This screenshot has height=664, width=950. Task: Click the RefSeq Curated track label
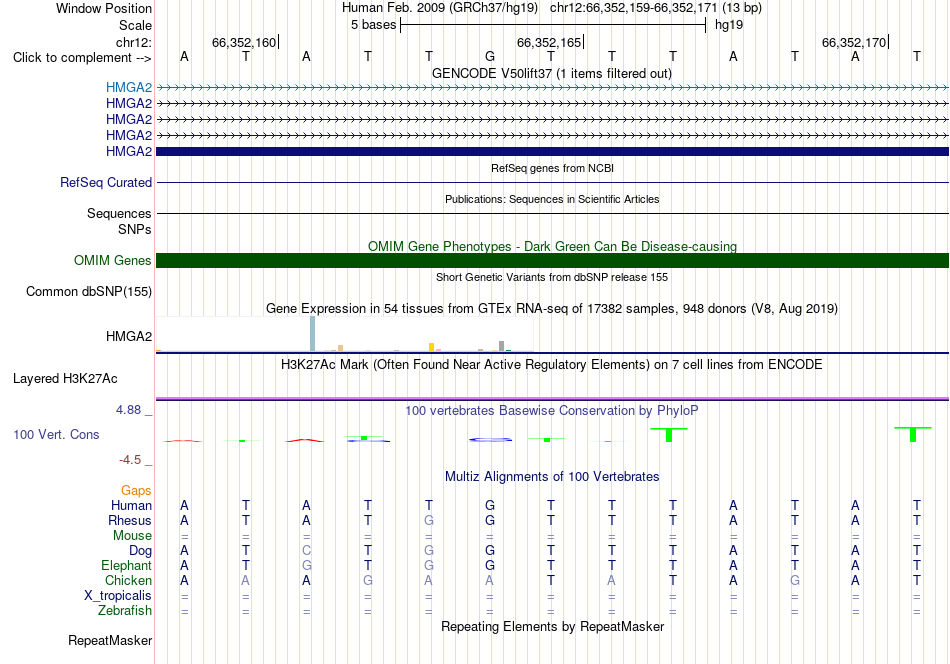tap(105, 182)
